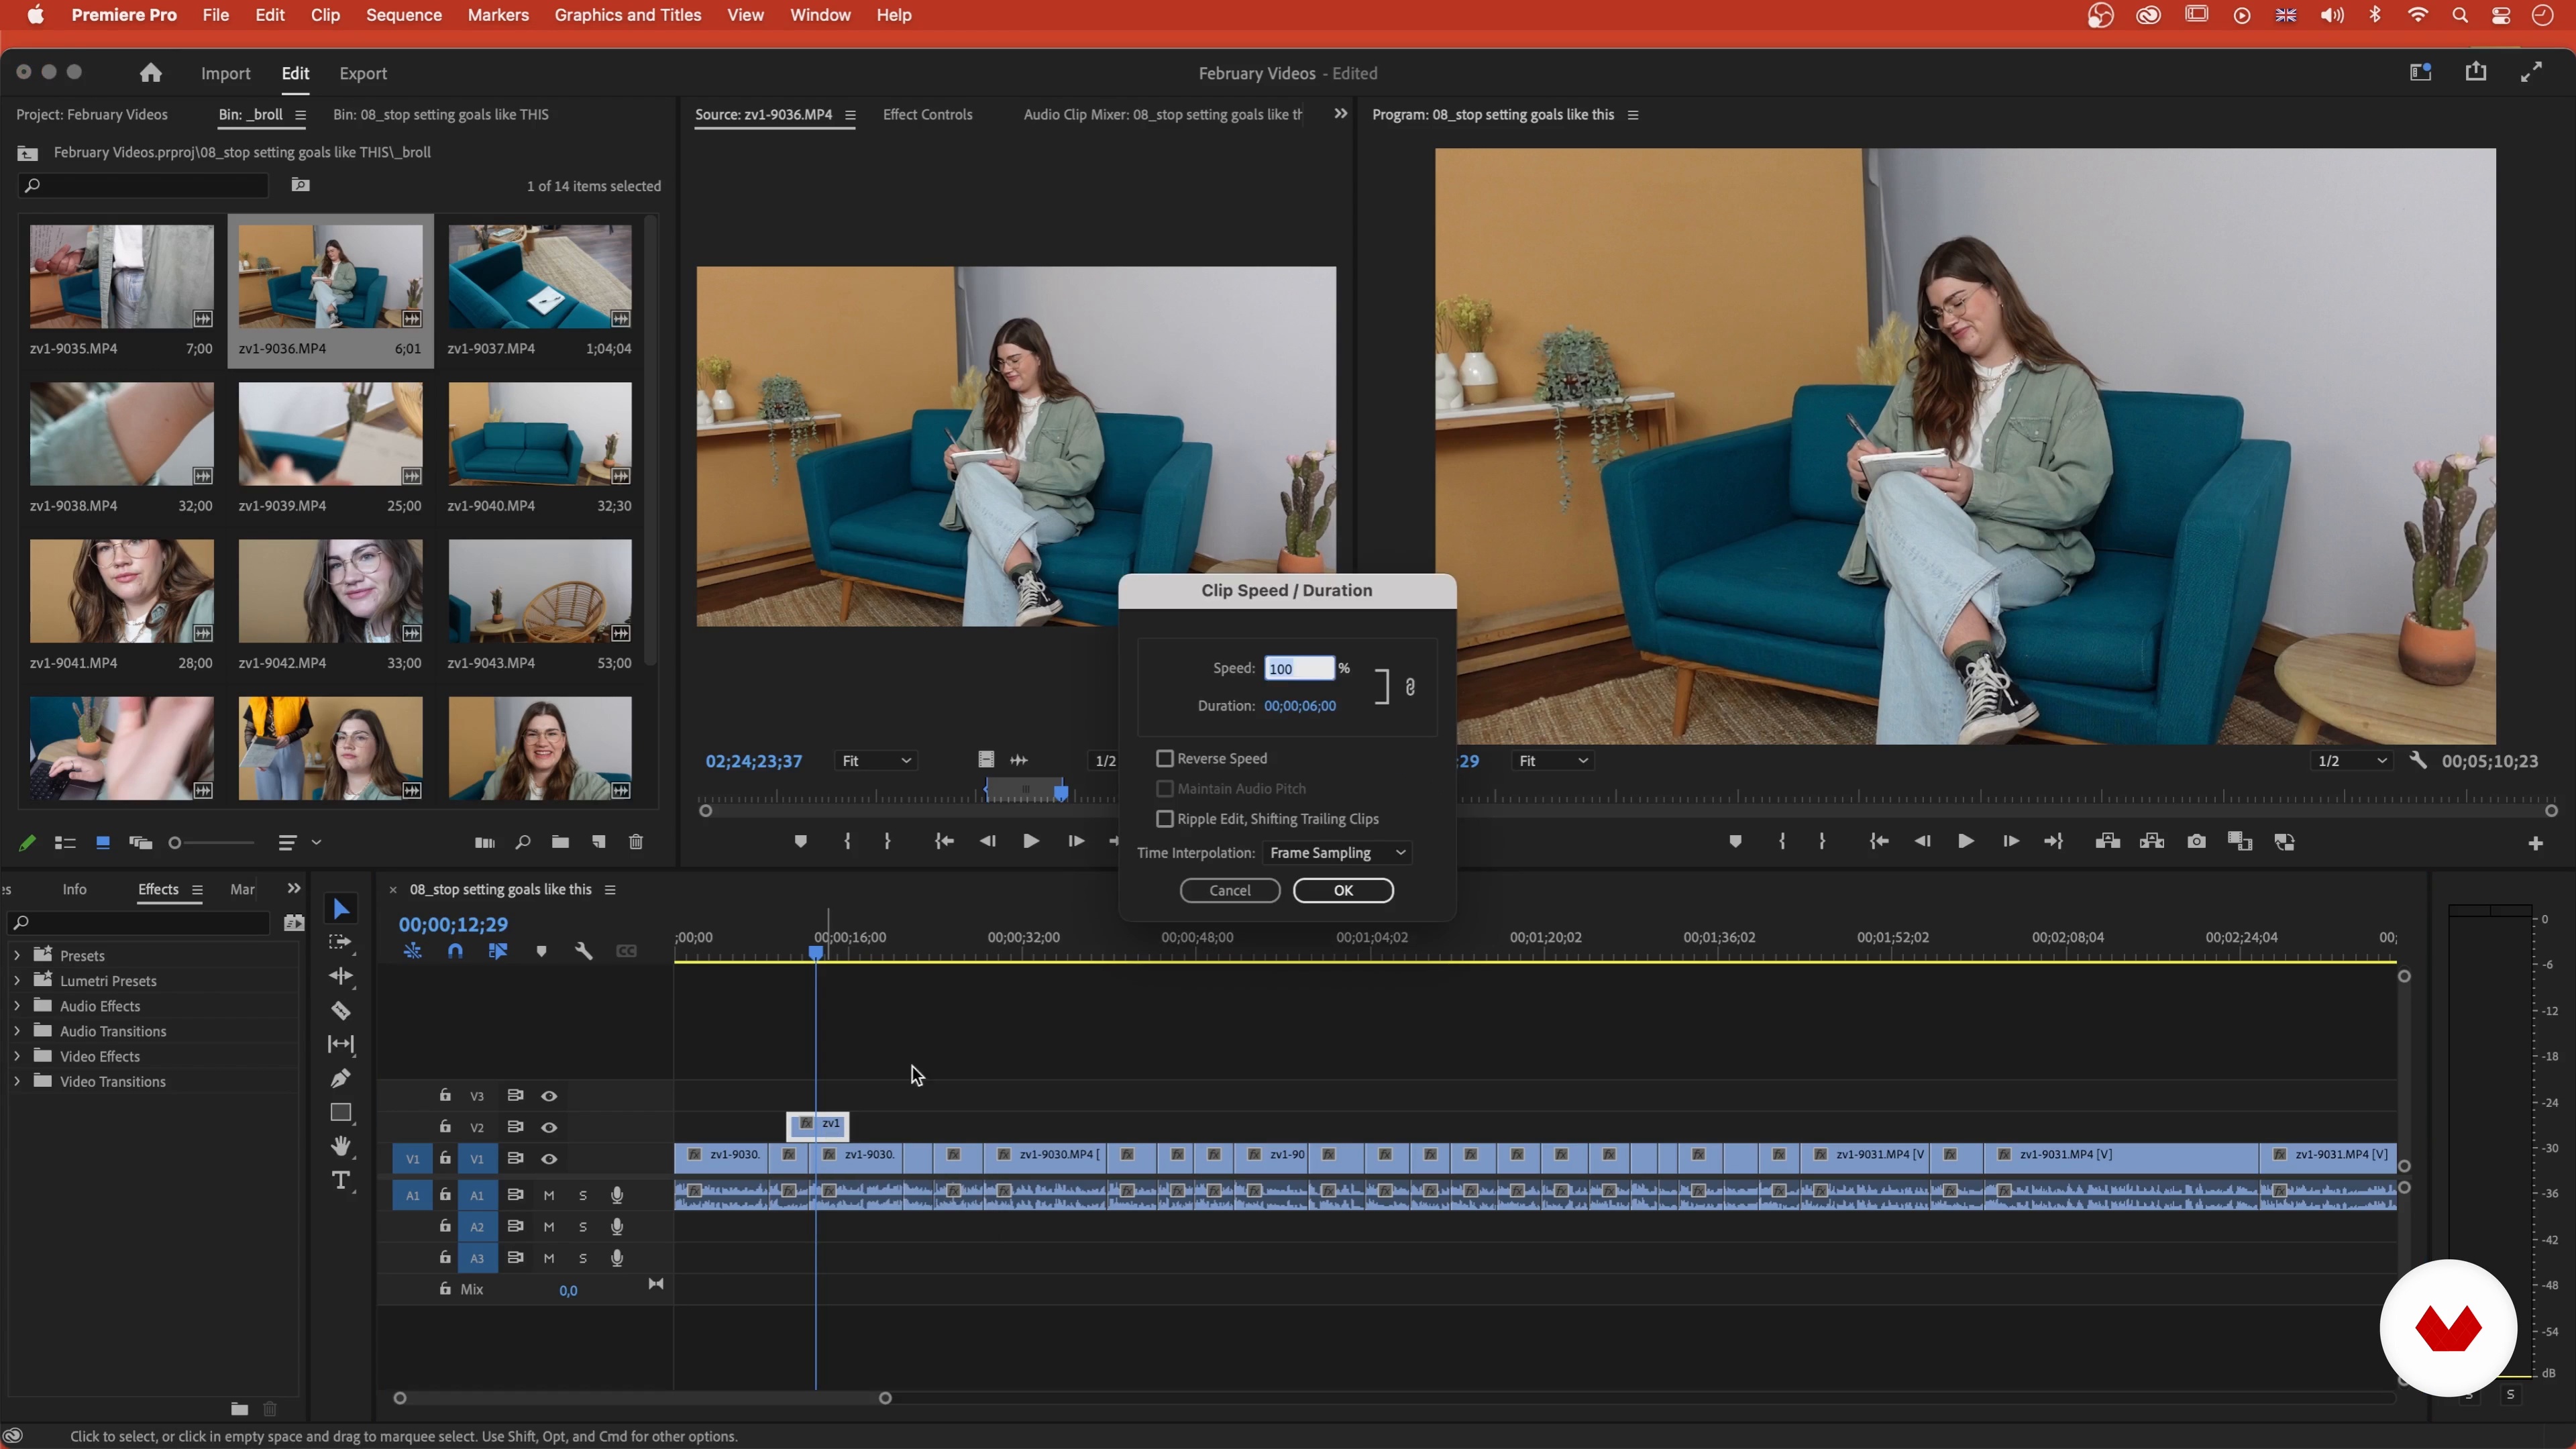Switch to the Export workspace tab
2576x1449 pixels.
pyautogui.click(x=362, y=73)
